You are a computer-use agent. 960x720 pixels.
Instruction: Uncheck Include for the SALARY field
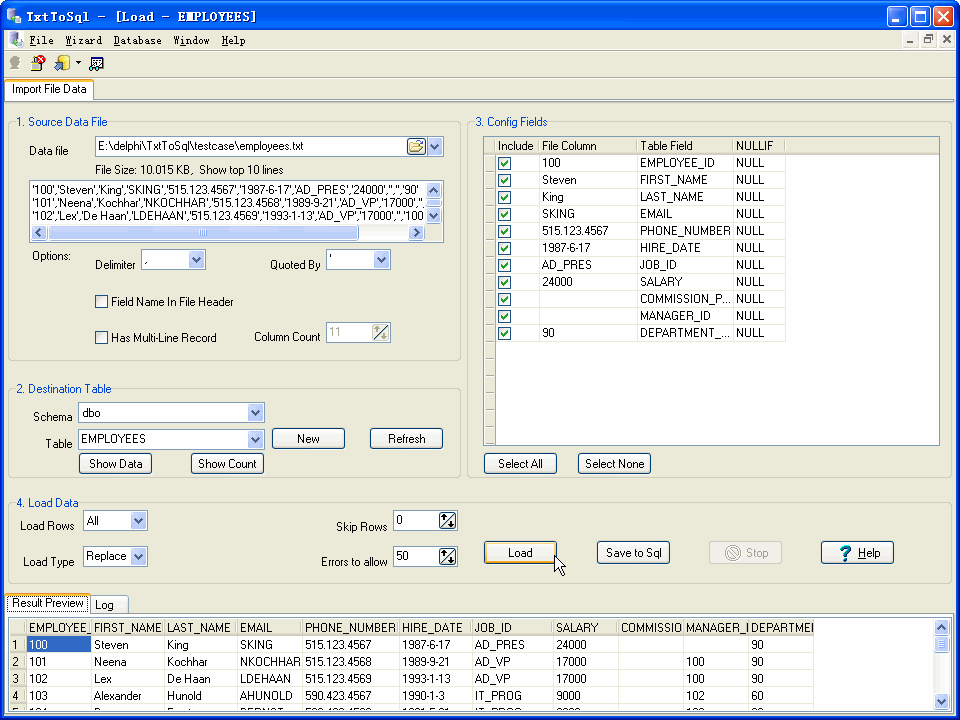tap(504, 282)
